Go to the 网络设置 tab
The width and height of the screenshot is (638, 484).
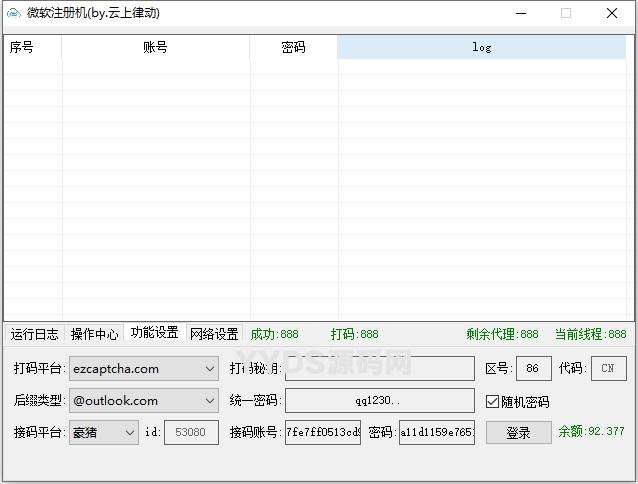coord(214,334)
